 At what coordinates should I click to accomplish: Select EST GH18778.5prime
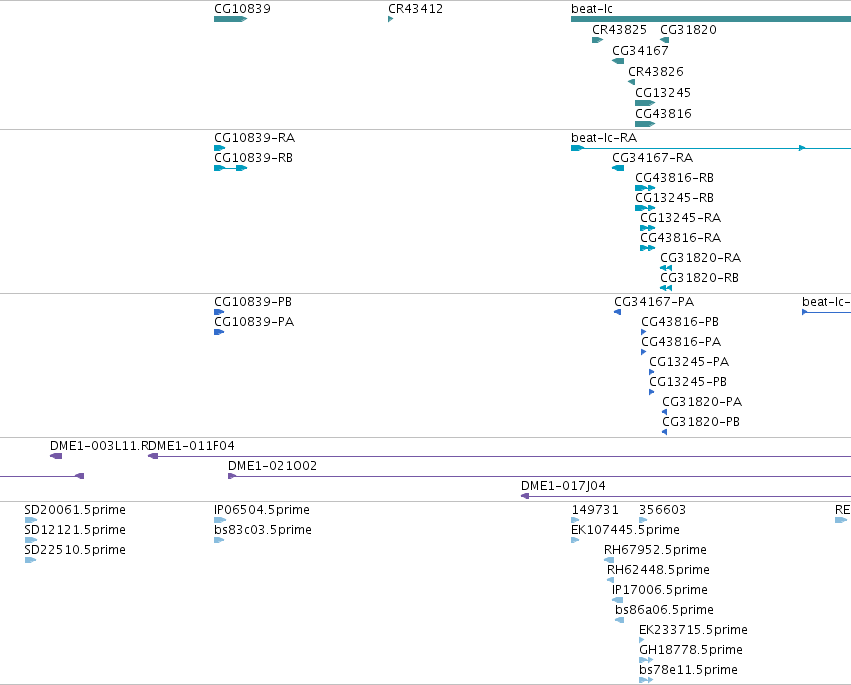pos(691,651)
